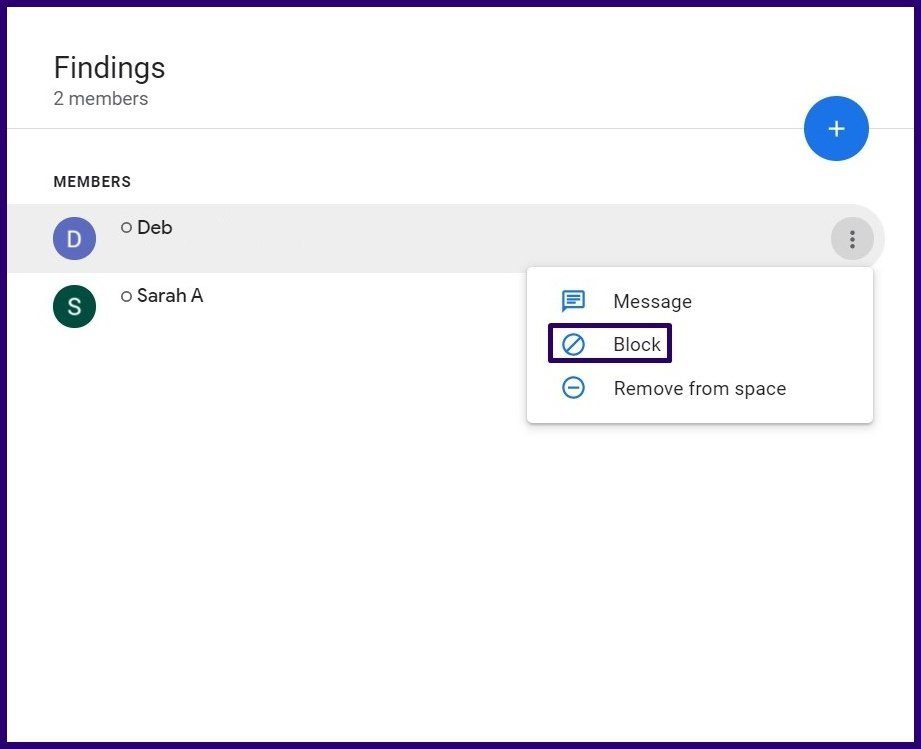Click the 2 members subtitle text
921x749 pixels.
pyautogui.click(x=100, y=99)
